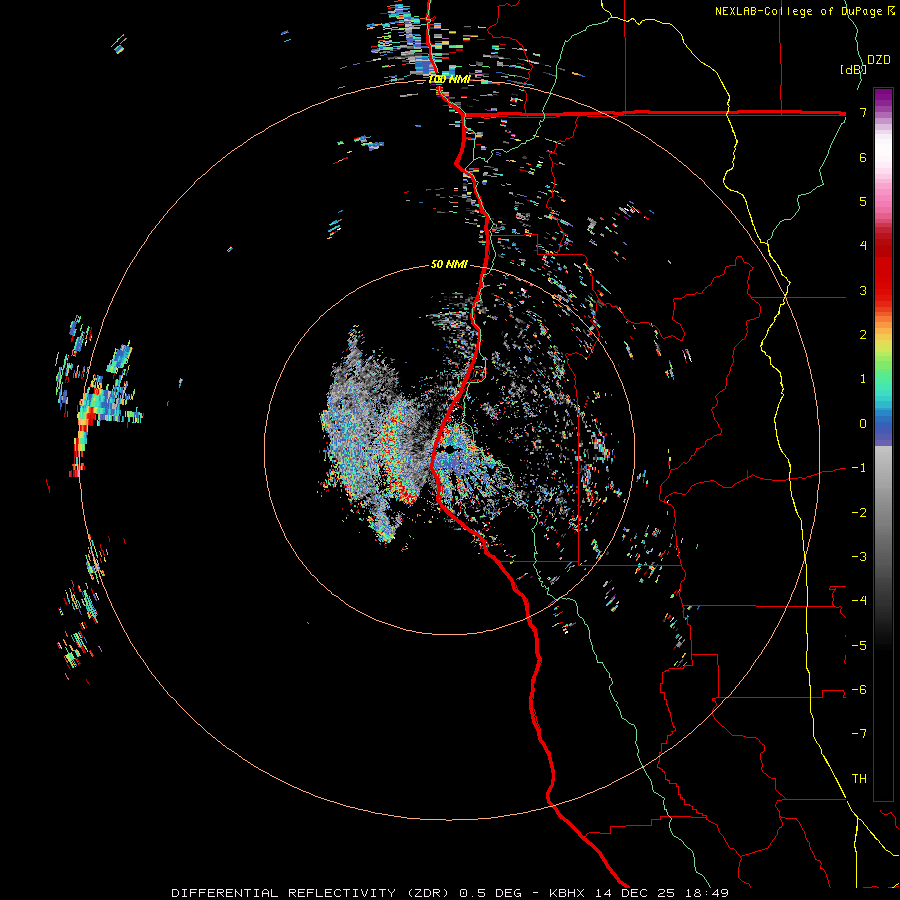
Task: Click the strong red echo at the western edge
Action: [80, 439]
